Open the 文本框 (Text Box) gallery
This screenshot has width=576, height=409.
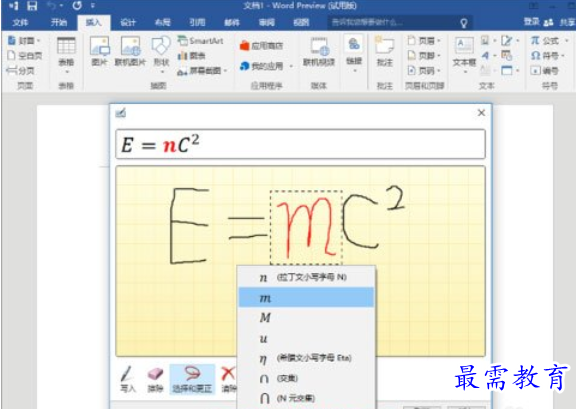point(464,54)
